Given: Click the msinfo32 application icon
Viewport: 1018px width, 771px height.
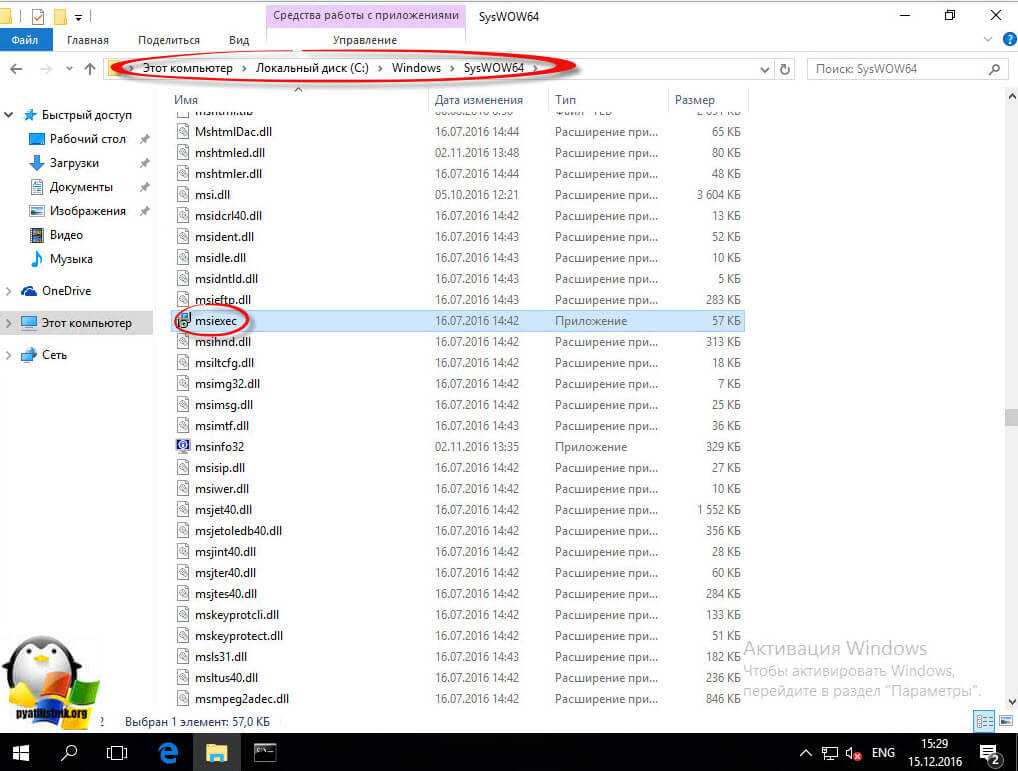Looking at the screenshot, I should (183, 446).
